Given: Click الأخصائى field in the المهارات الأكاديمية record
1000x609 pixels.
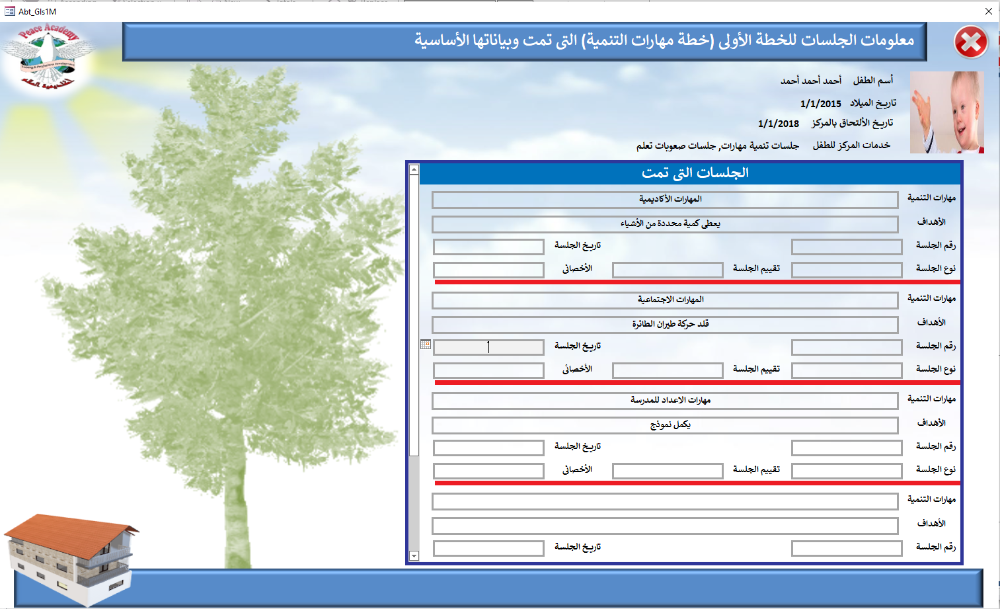Looking at the screenshot, I should 489,270.
